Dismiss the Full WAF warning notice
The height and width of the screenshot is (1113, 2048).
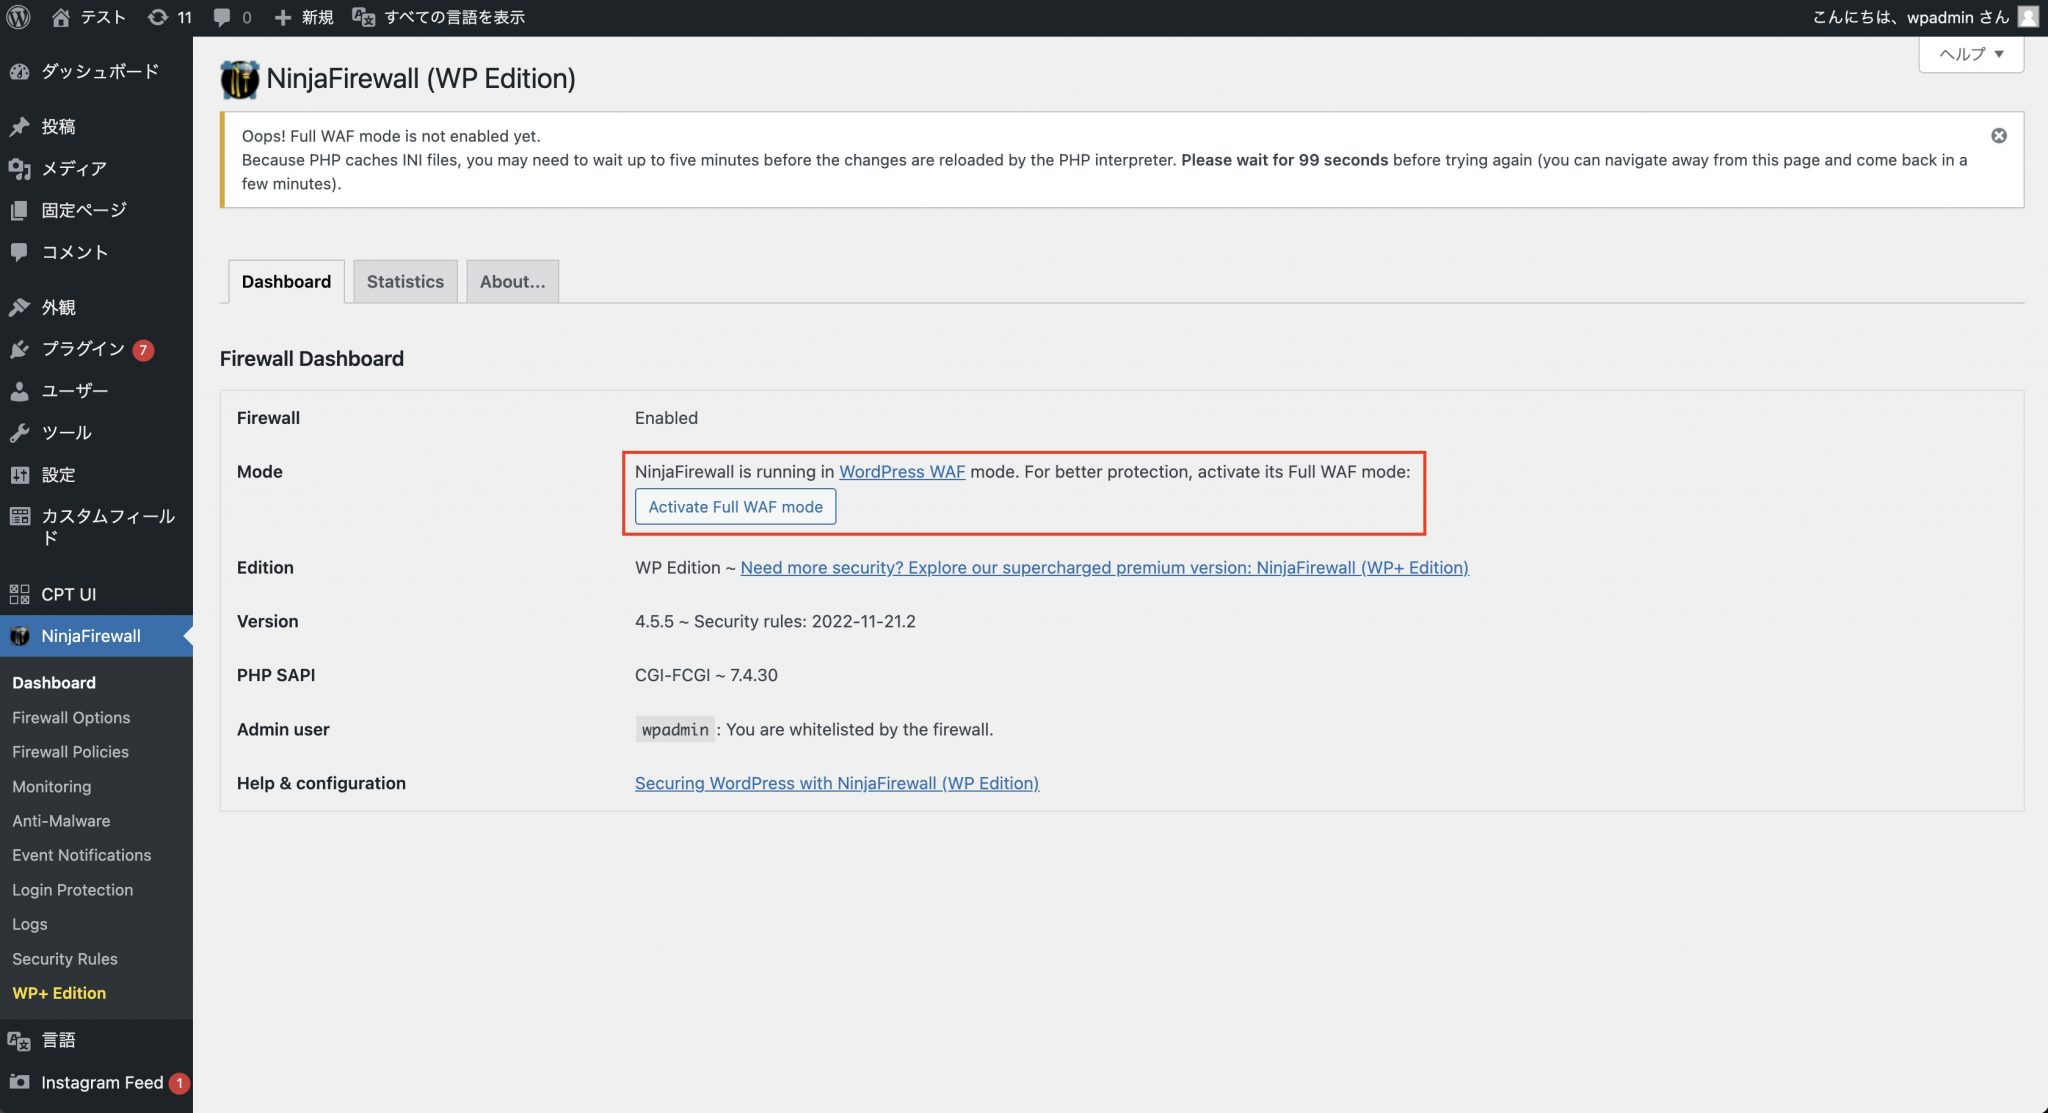click(x=1999, y=135)
